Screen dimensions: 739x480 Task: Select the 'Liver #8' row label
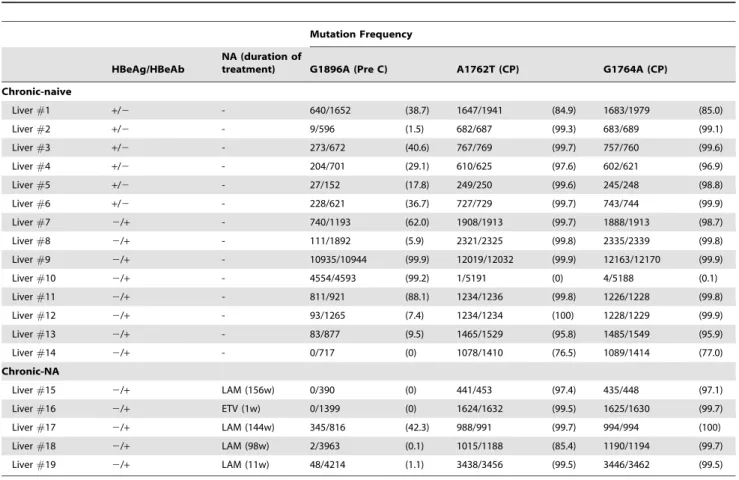tap(31, 240)
